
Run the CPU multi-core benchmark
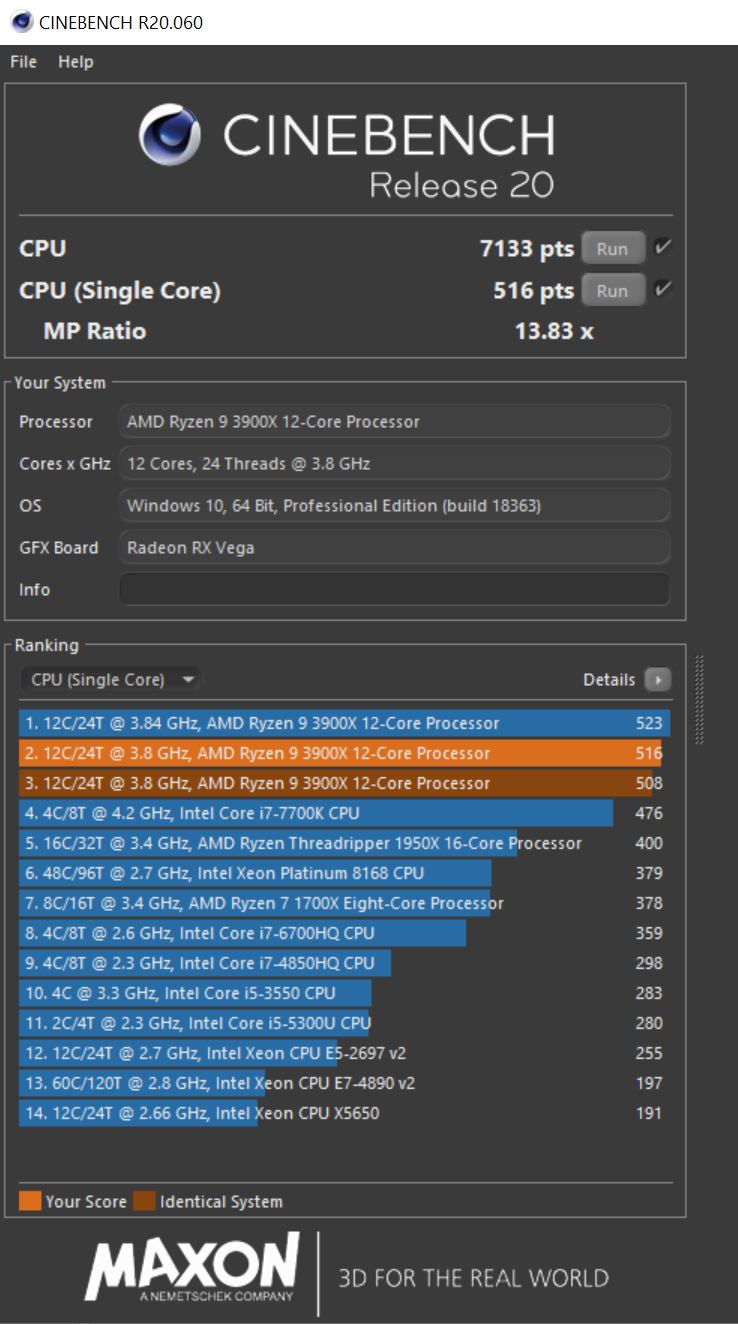pos(612,249)
